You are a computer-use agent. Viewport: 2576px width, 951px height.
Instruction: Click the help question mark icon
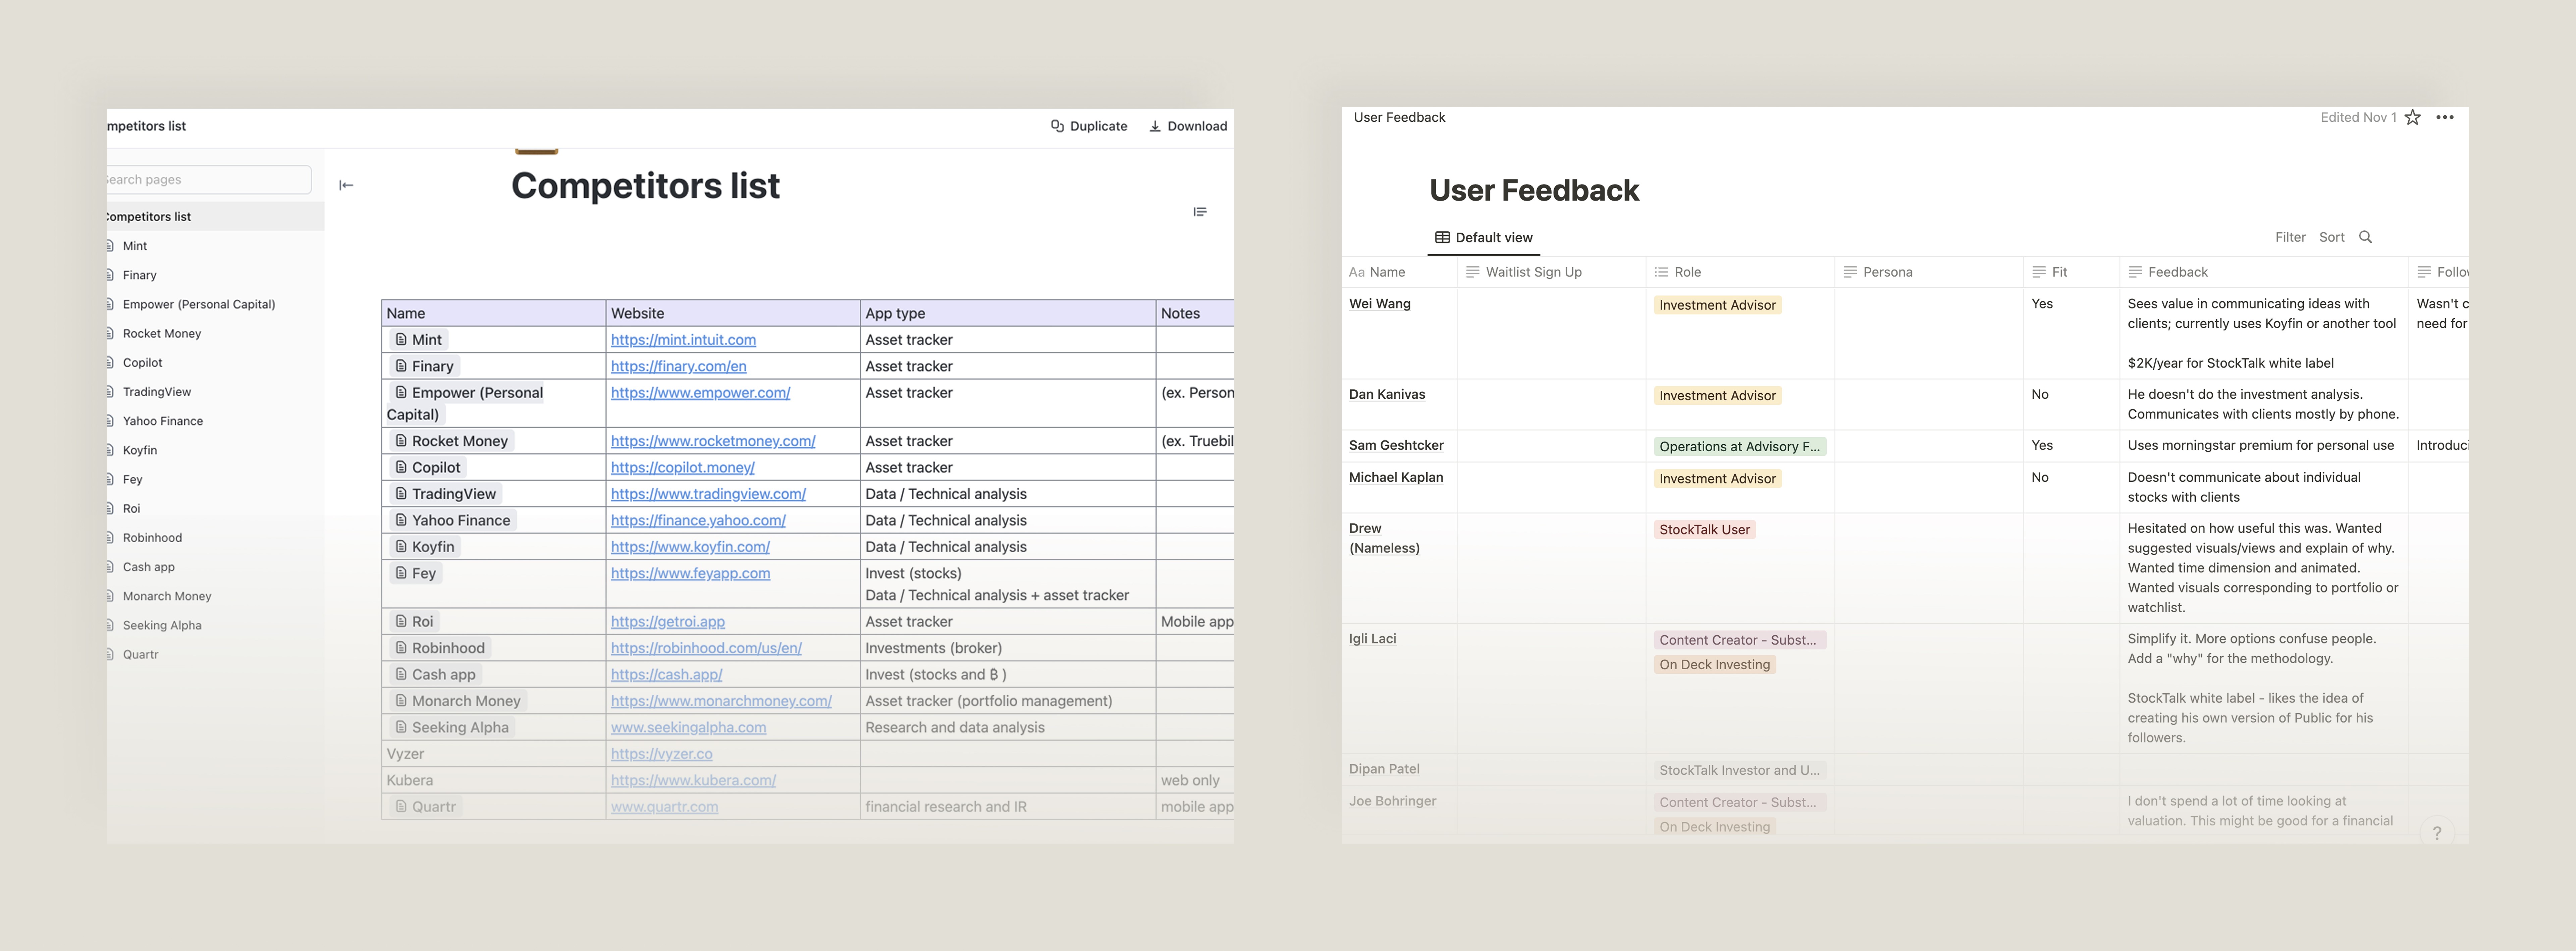(2437, 832)
